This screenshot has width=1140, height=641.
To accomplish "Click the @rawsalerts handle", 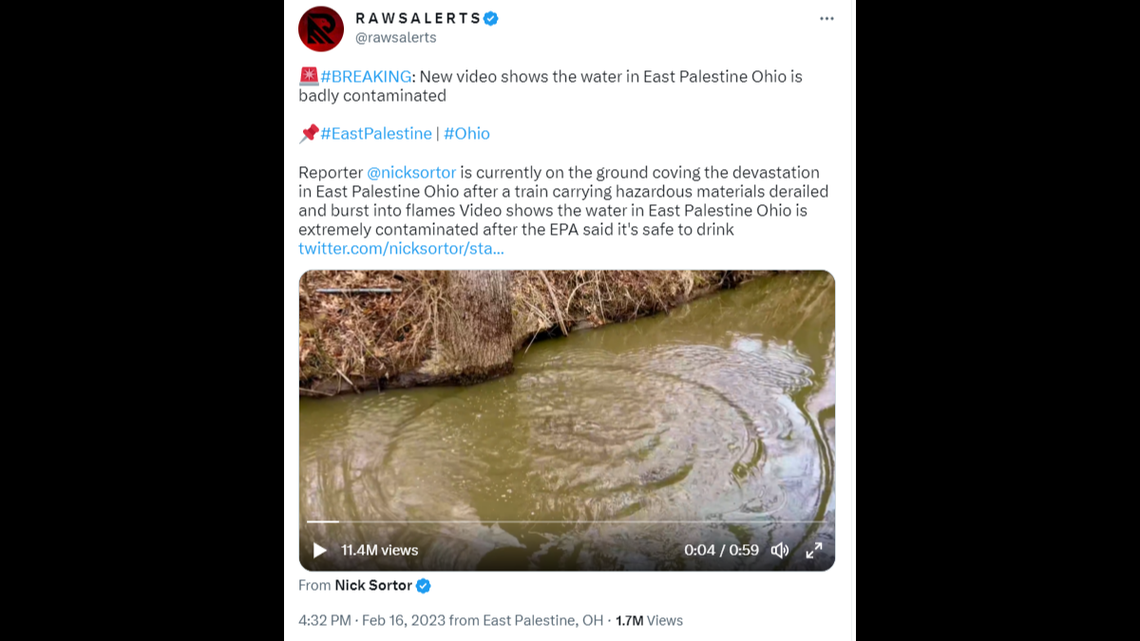I will point(397,37).
